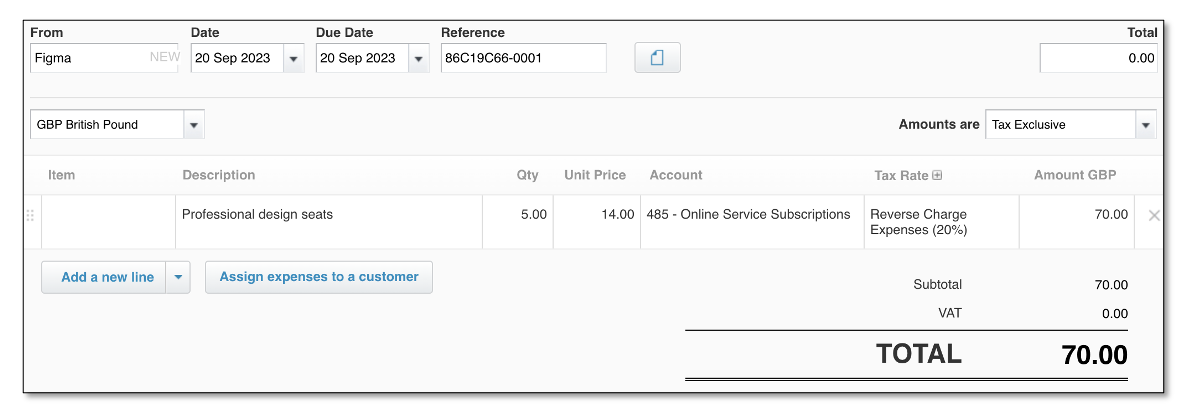Click the attach file document icon

pos(657,58)
